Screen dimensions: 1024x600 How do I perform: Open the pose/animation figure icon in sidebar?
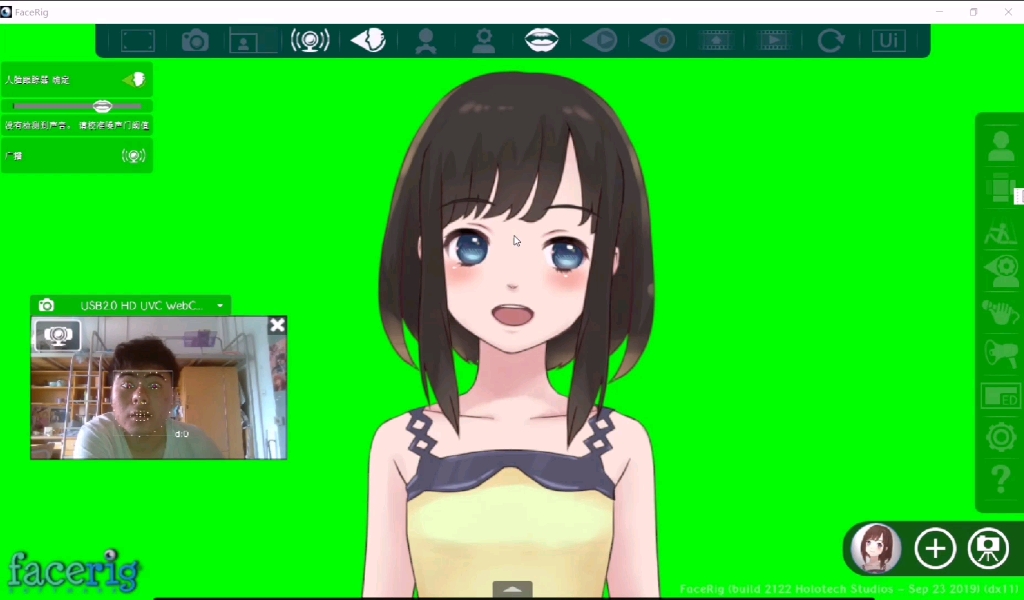1000,232
